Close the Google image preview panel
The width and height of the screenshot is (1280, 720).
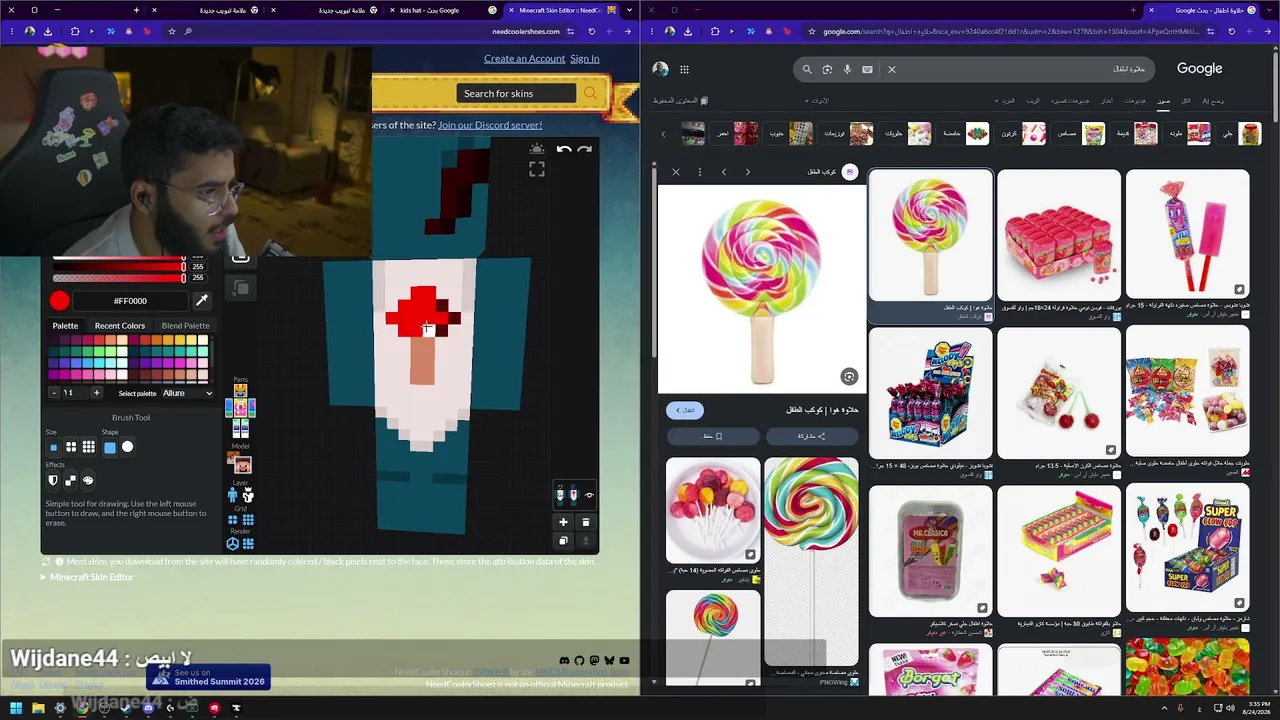pyautogui.click(x=676, y=172)
